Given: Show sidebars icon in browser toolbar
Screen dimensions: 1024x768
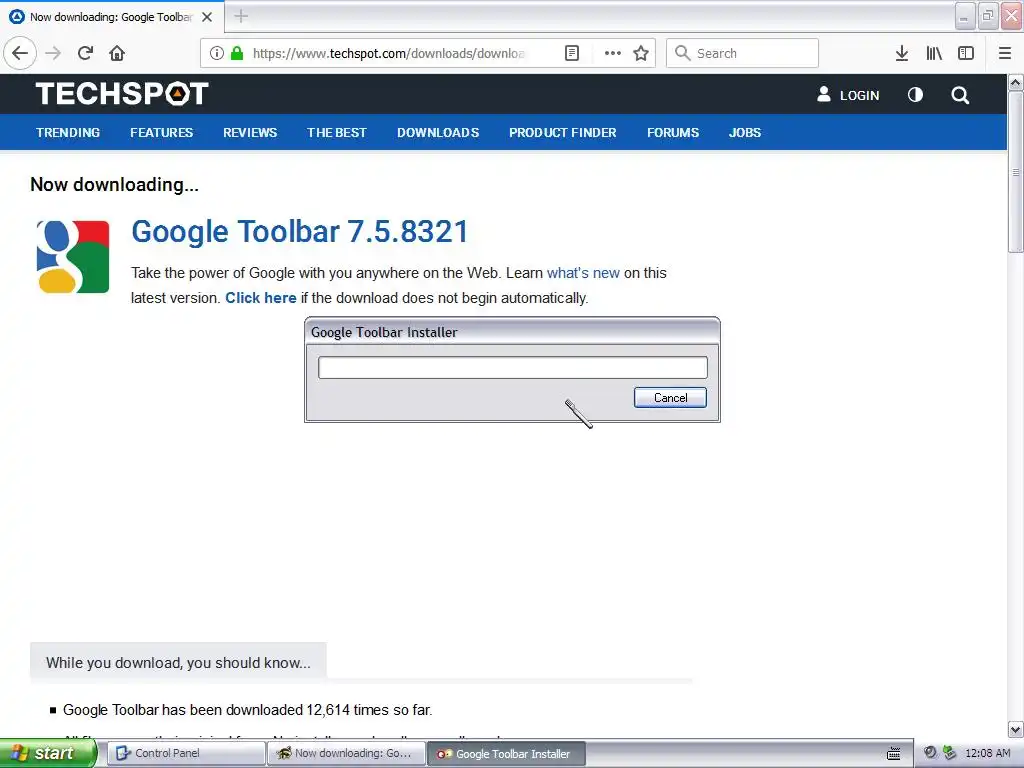Looking at the screenshot, I should (966, 53).
